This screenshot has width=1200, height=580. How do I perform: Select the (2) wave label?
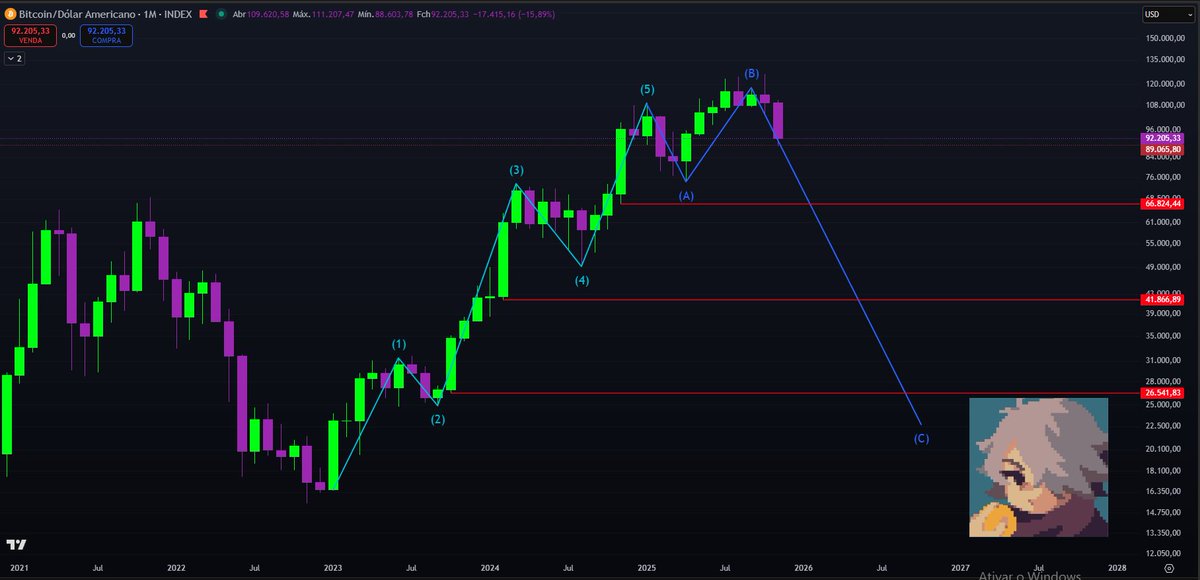(438, 419)
